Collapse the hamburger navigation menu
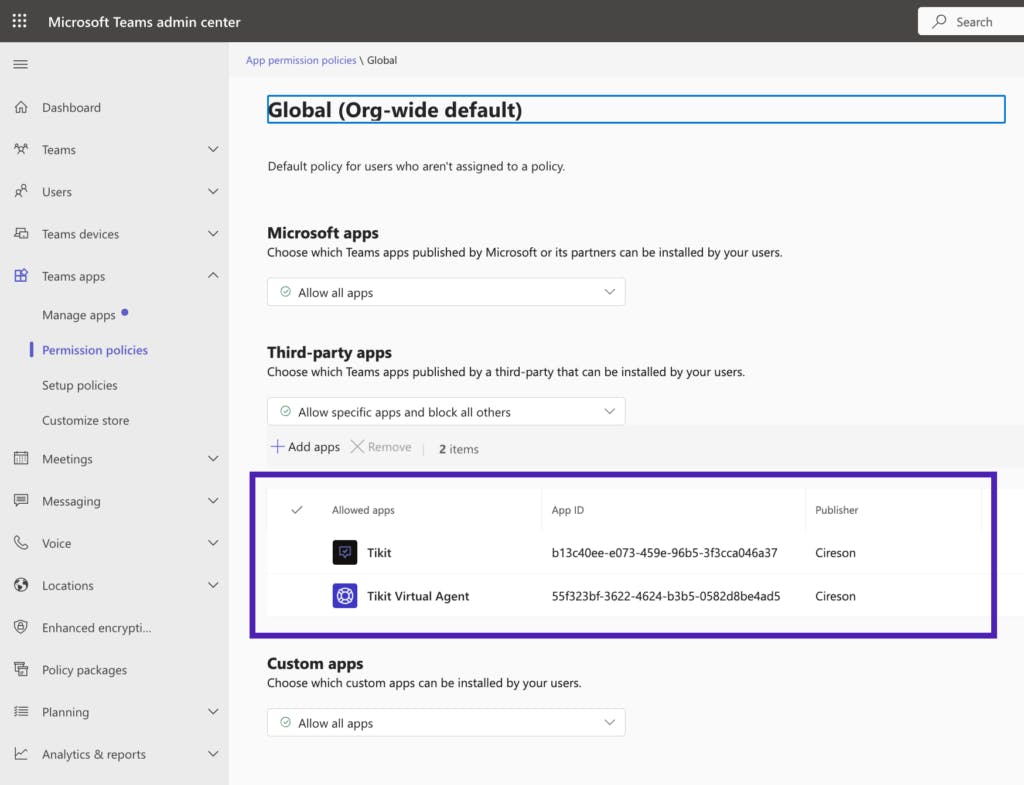 click(20, 65)
